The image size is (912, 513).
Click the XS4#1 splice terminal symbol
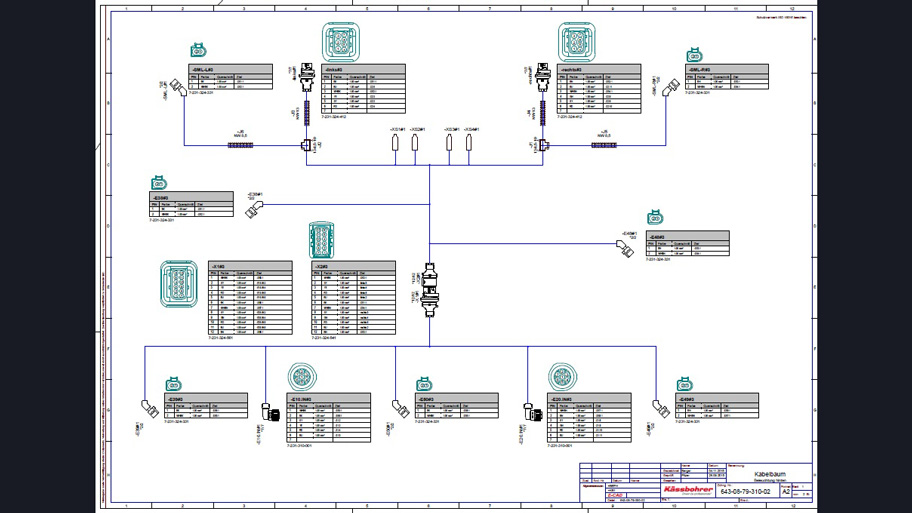[469, 144]
